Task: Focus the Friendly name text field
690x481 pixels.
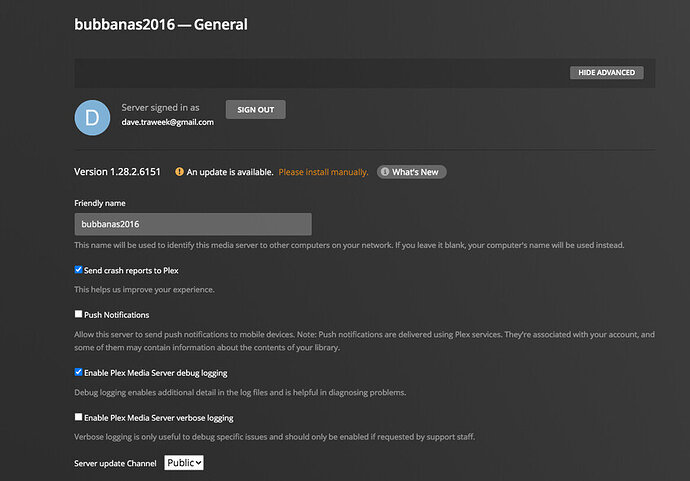Action: coord(193,224)
